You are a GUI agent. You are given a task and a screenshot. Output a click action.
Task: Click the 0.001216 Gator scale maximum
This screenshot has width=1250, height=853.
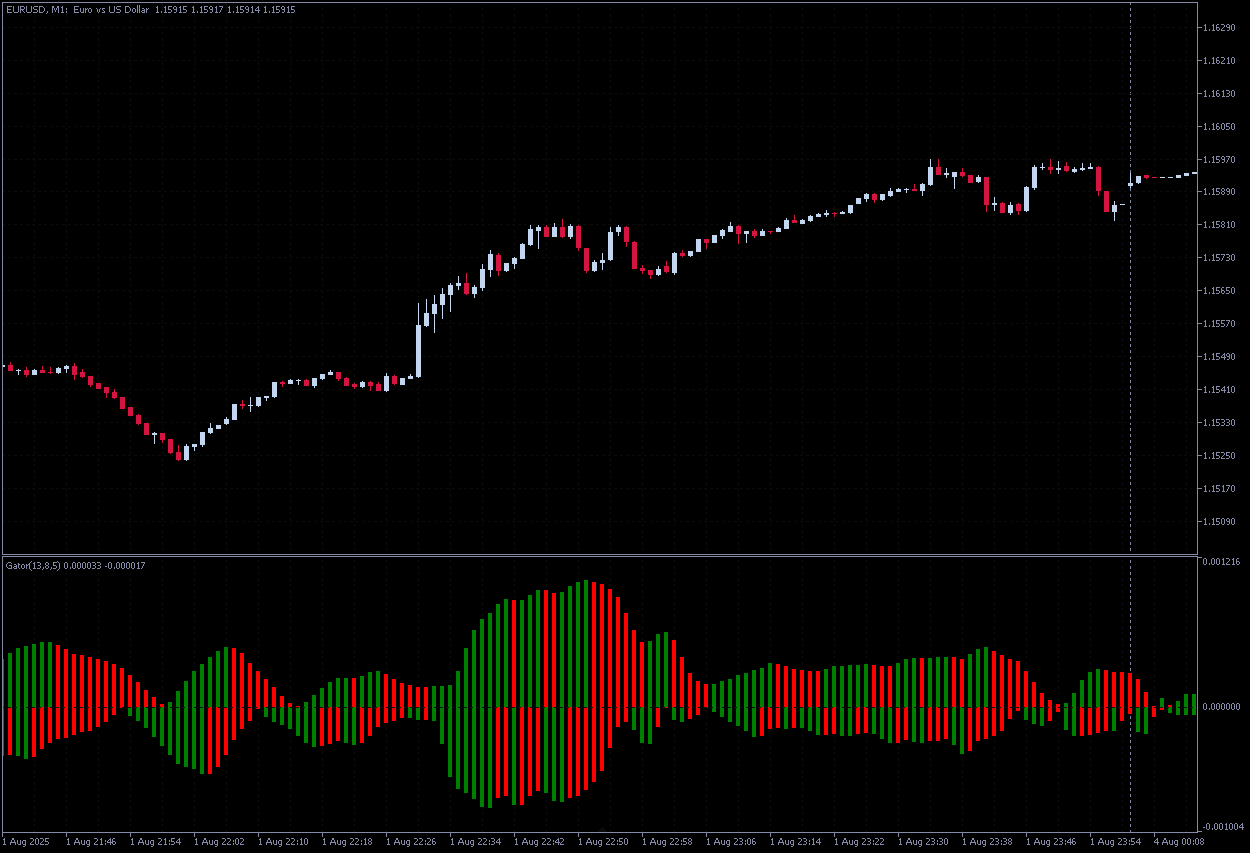(1221, 562)
